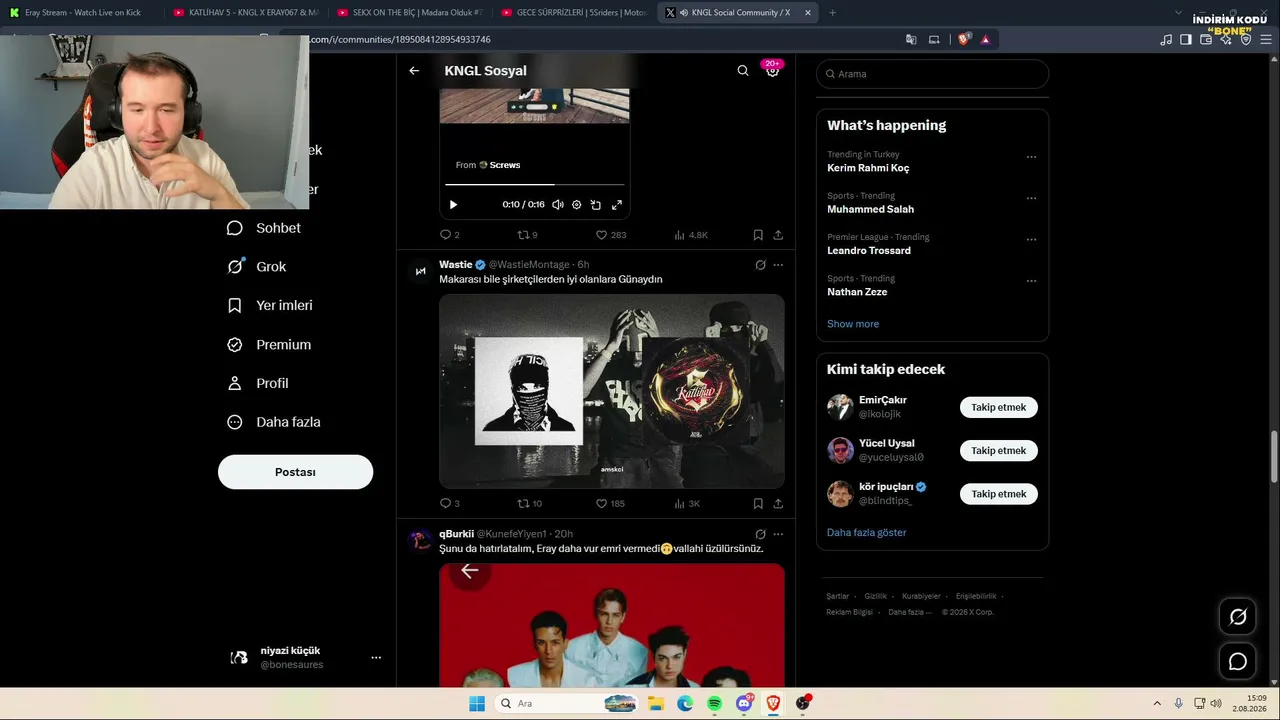Open Spotify from the taskbar

click(x=714, y=703)
